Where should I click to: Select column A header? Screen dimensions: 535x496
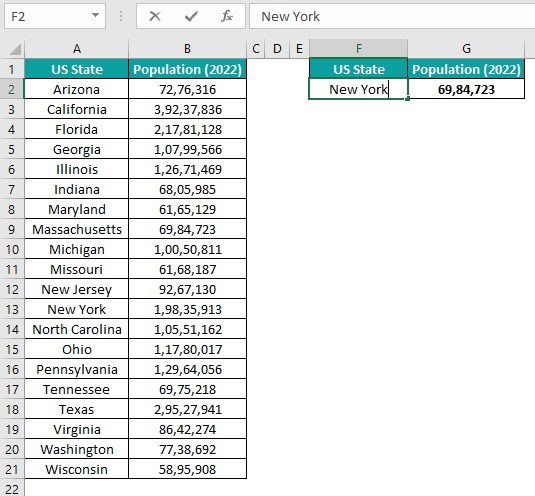tap(77, 49)
